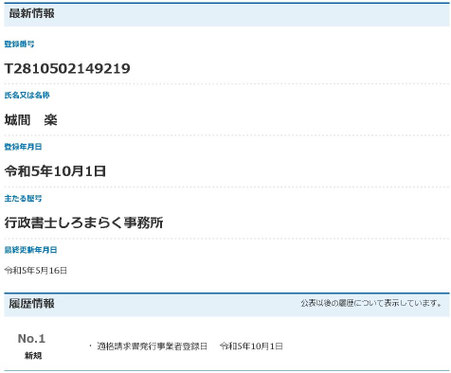Viewport: 451px width, 373px height.
Task: Click the 登録番号 label
Action: click(19, 44)
